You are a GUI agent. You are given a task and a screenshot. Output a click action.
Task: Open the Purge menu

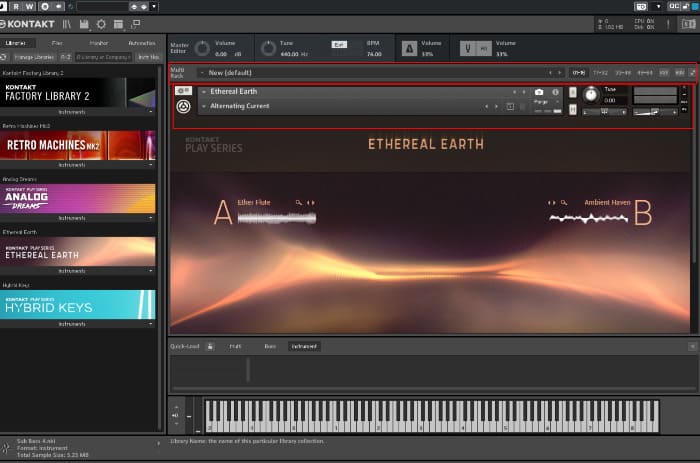(x=545, y=102)
